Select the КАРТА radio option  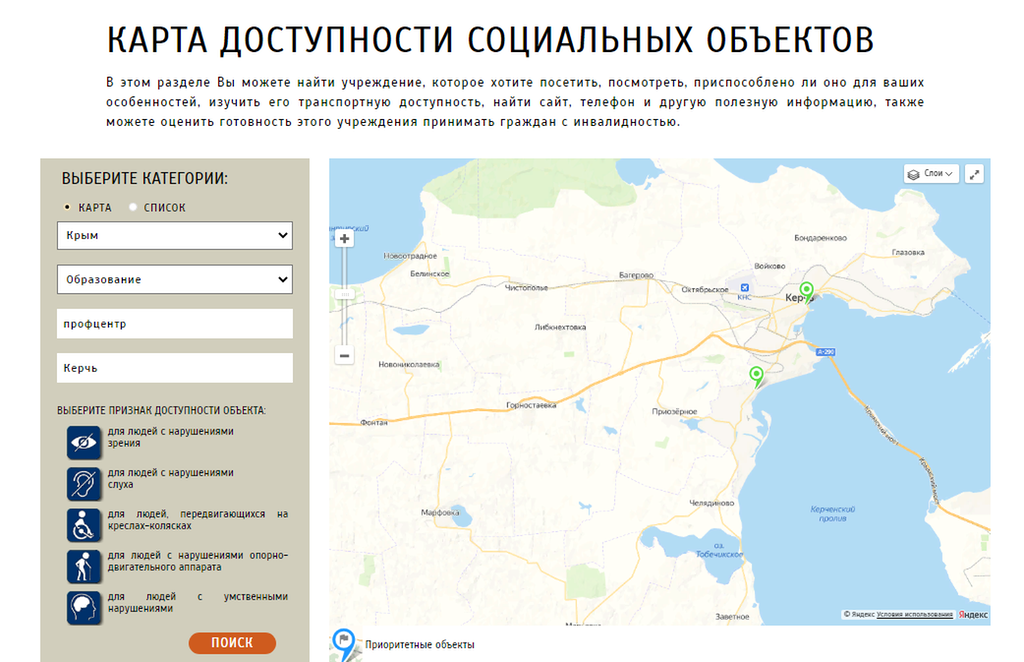68,208
